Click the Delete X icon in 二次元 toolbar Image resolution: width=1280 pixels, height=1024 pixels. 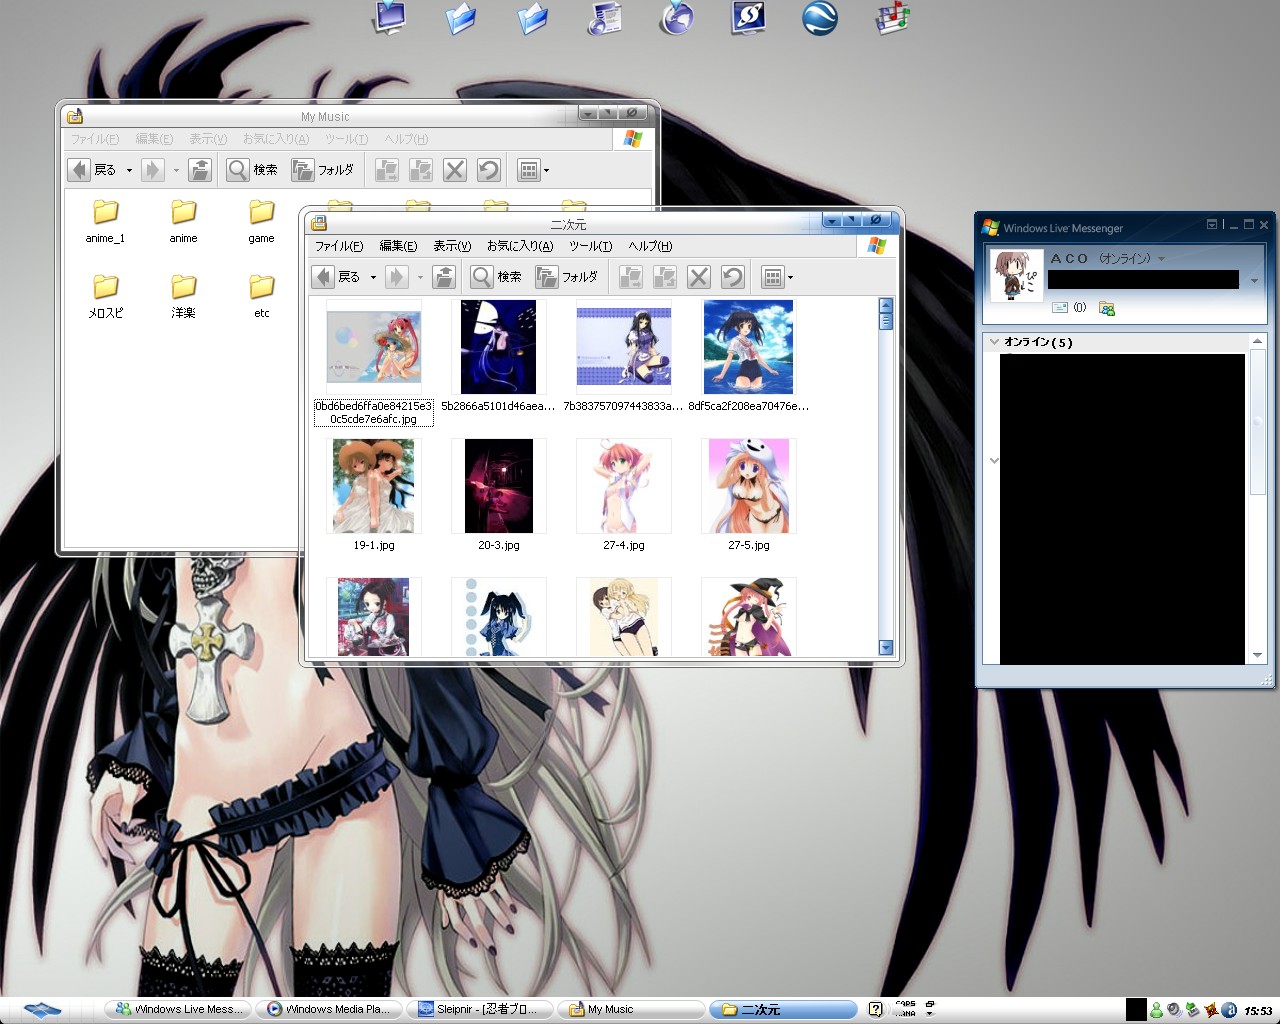coord(699,277)
